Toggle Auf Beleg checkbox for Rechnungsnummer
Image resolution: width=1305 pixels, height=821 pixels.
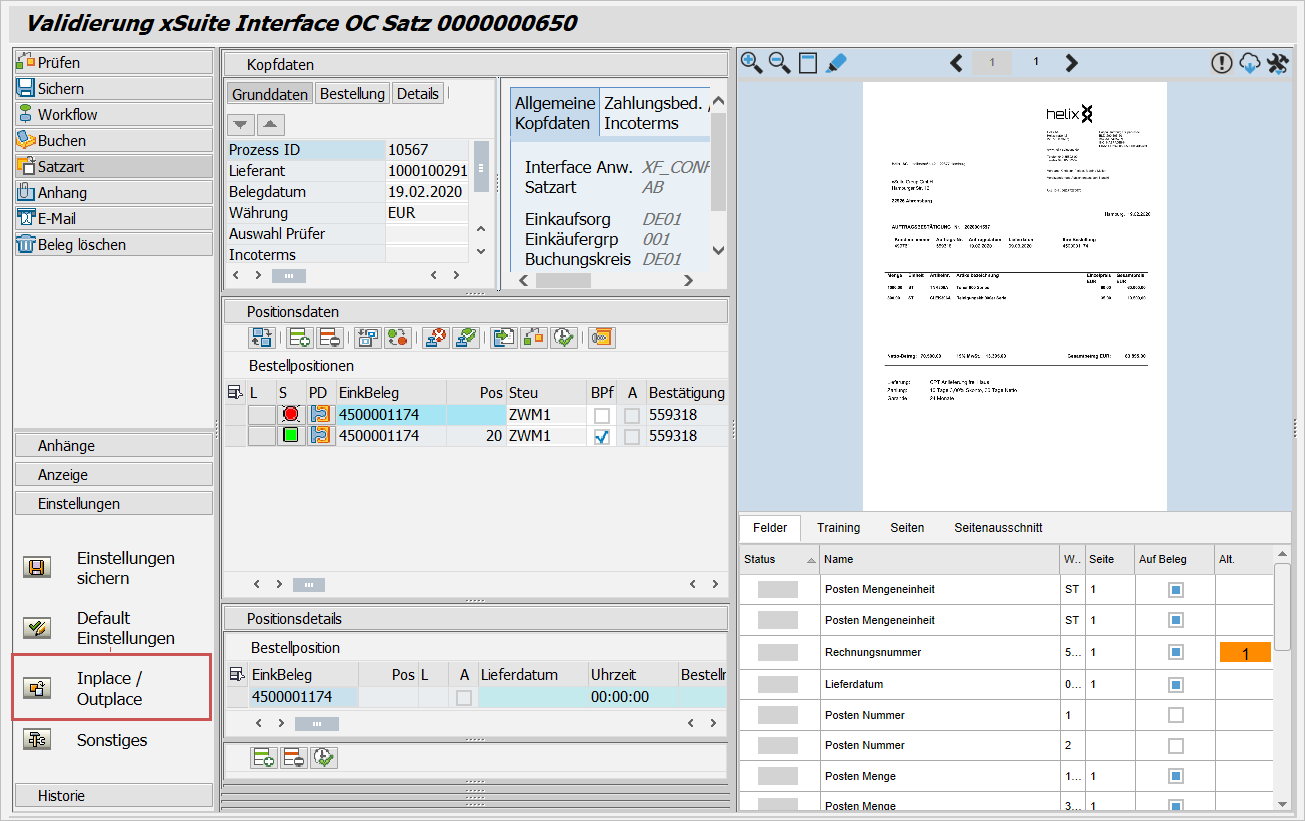click(x=1176, y=653)
